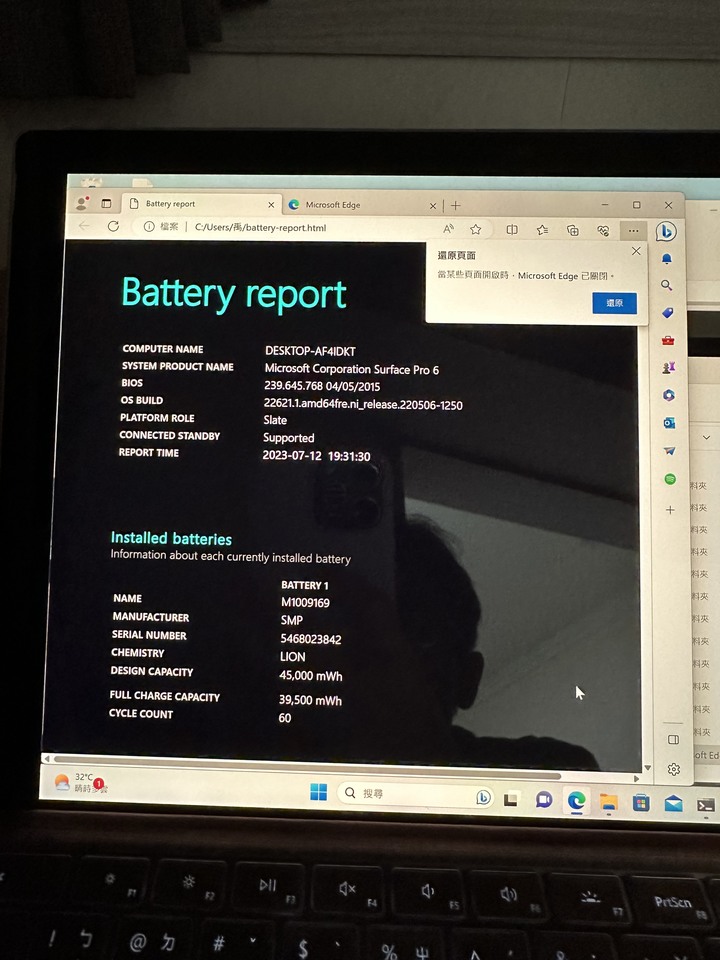Viewport: 720px width, 960px height.
Task: Expand the chevron in the background window
Action: [707, 437]
